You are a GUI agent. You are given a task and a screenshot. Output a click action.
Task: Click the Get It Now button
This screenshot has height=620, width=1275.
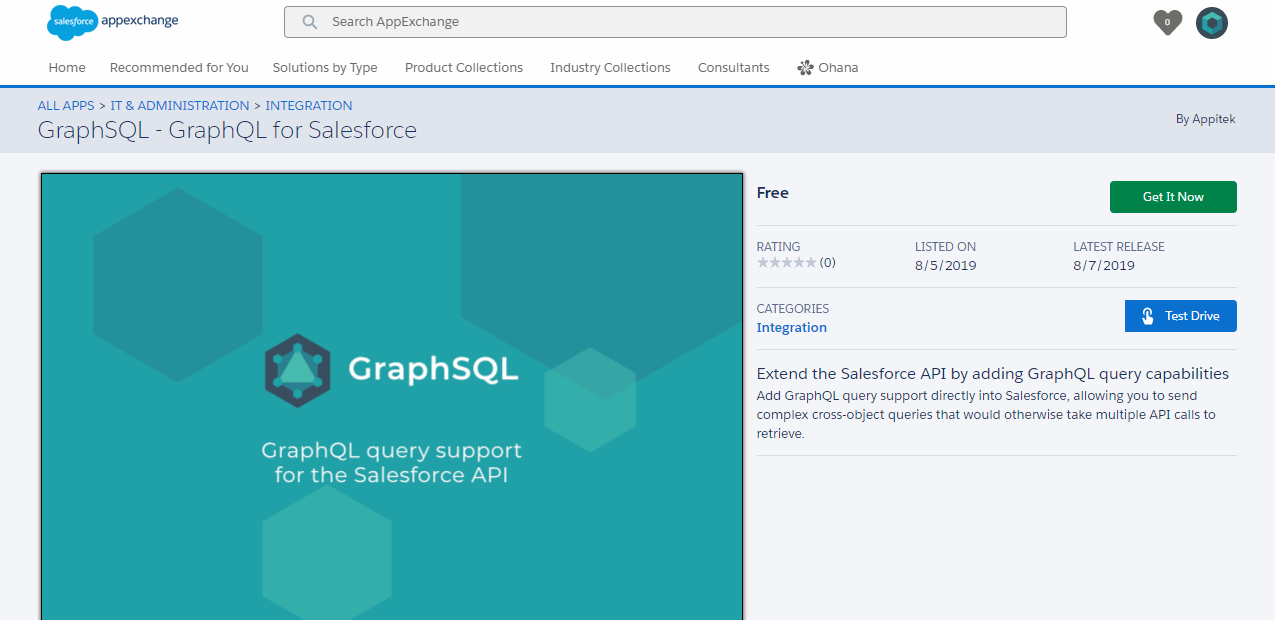pos(1173,197)
